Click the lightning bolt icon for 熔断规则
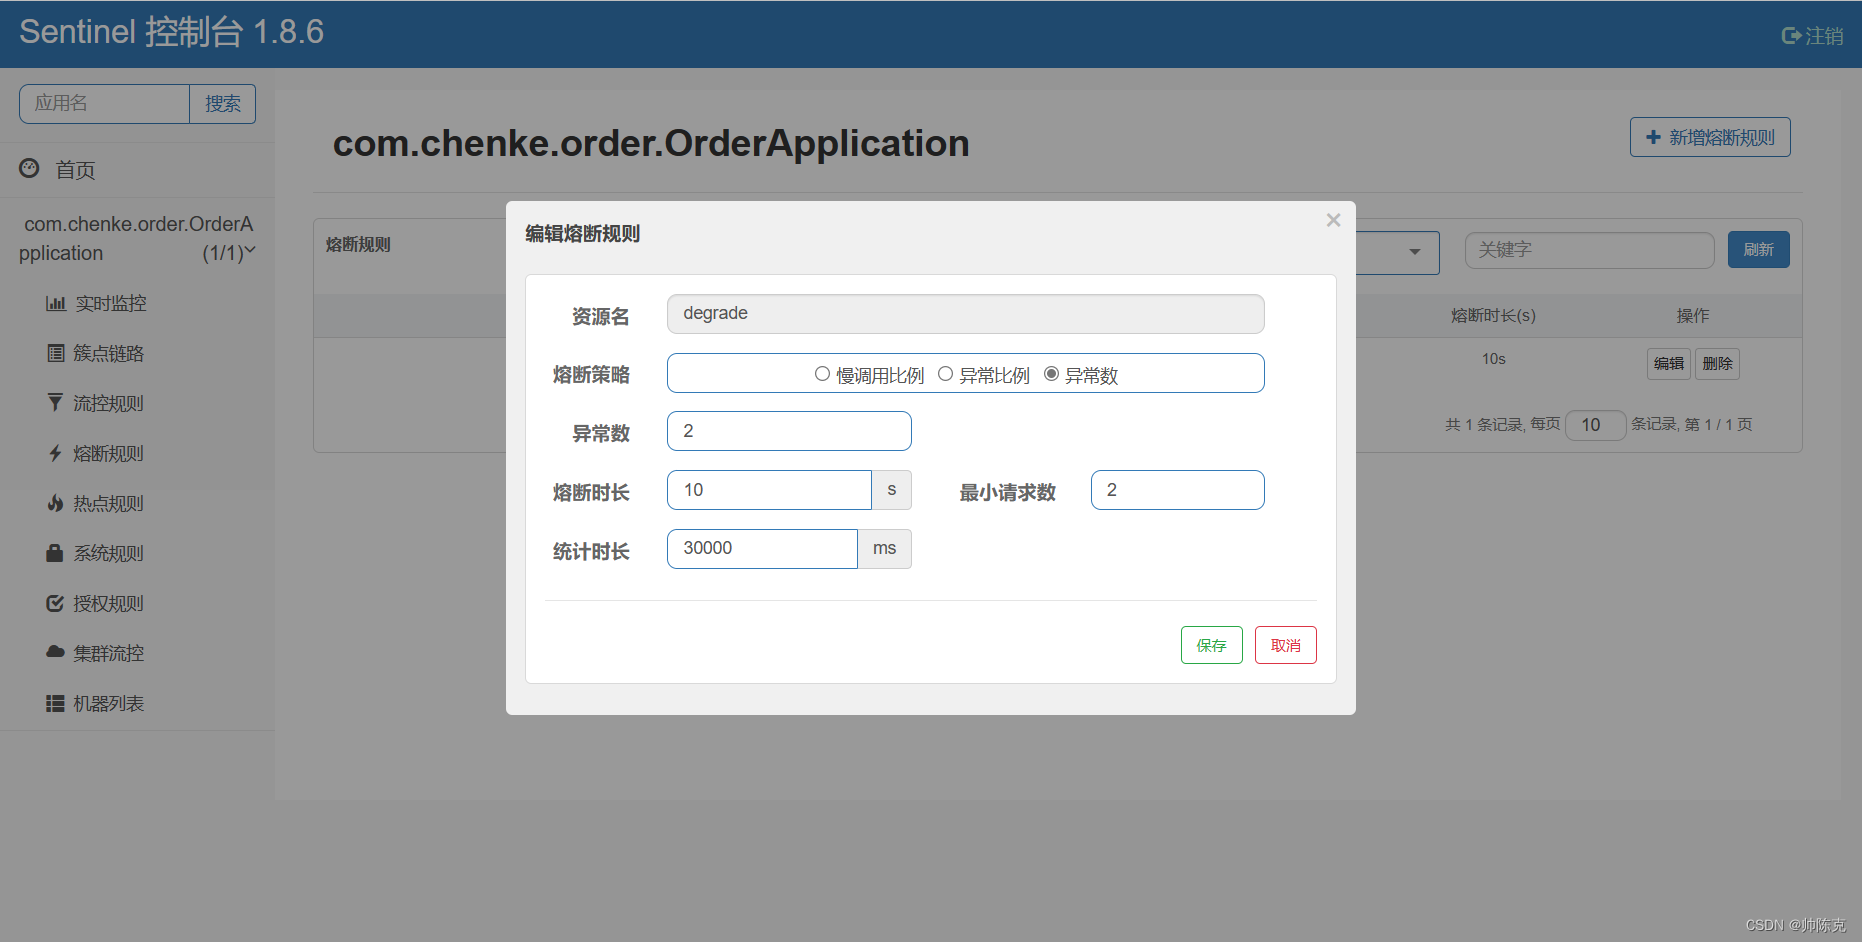1862x942 pixels. (x=55, y=453)
